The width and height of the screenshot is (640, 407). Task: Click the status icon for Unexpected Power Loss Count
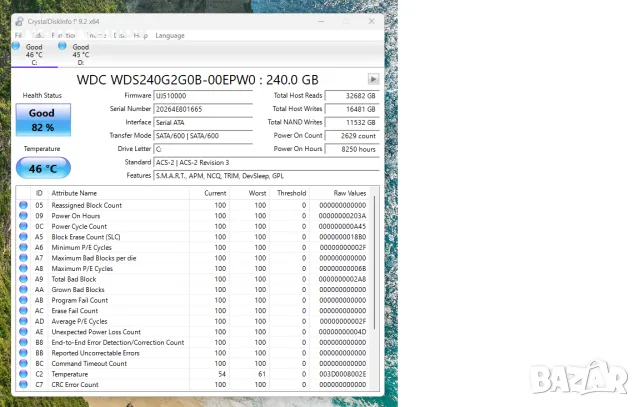point(23,332)
